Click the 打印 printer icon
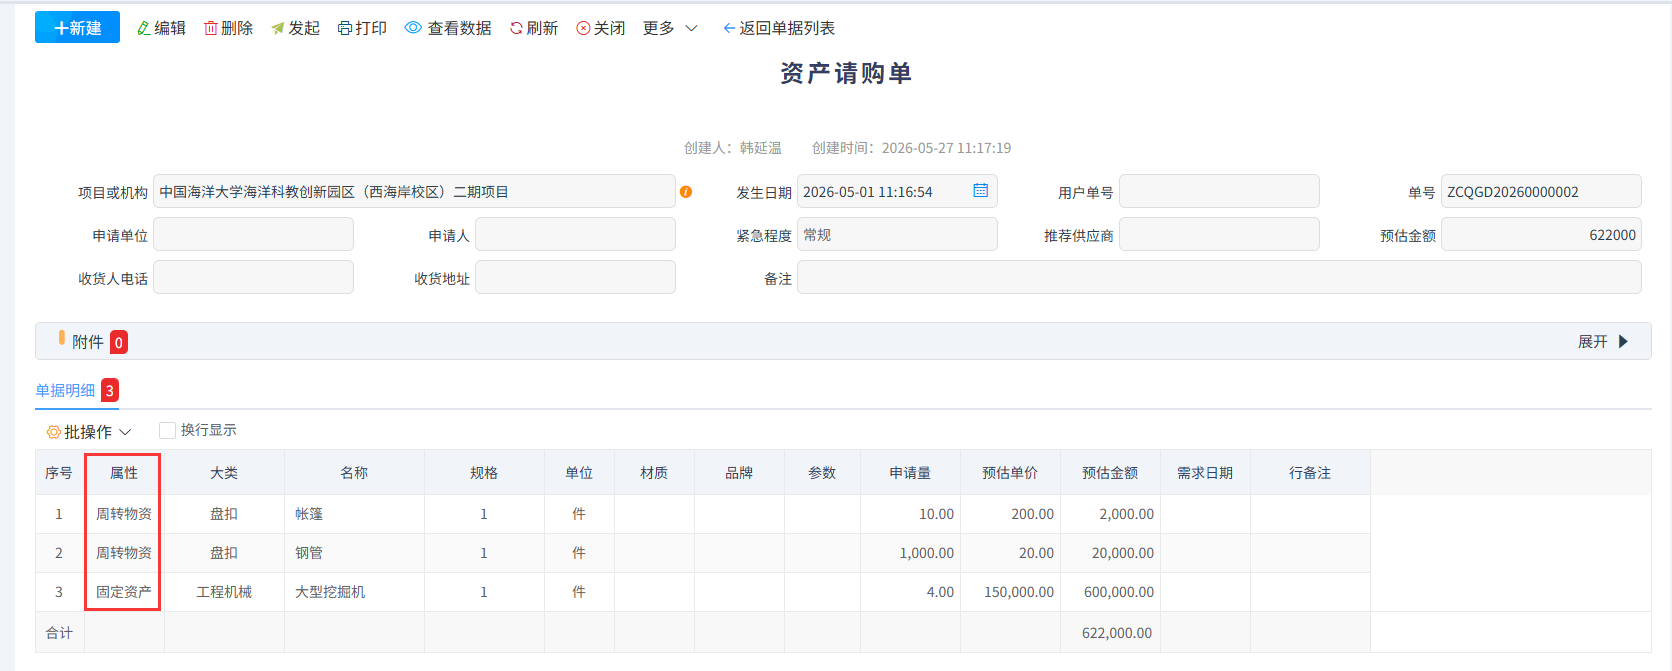1672x671 pixels. pyautogui.click(x=345, y=28)
